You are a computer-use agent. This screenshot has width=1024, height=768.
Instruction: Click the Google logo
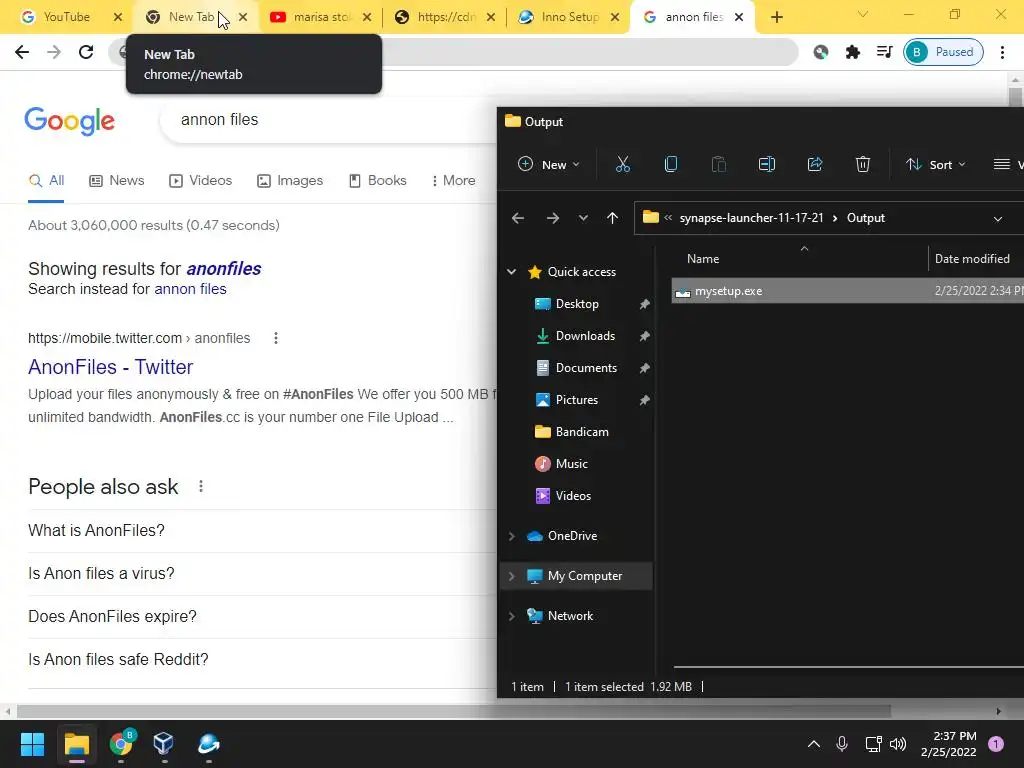pyautogui.click(x=69, y=121)
